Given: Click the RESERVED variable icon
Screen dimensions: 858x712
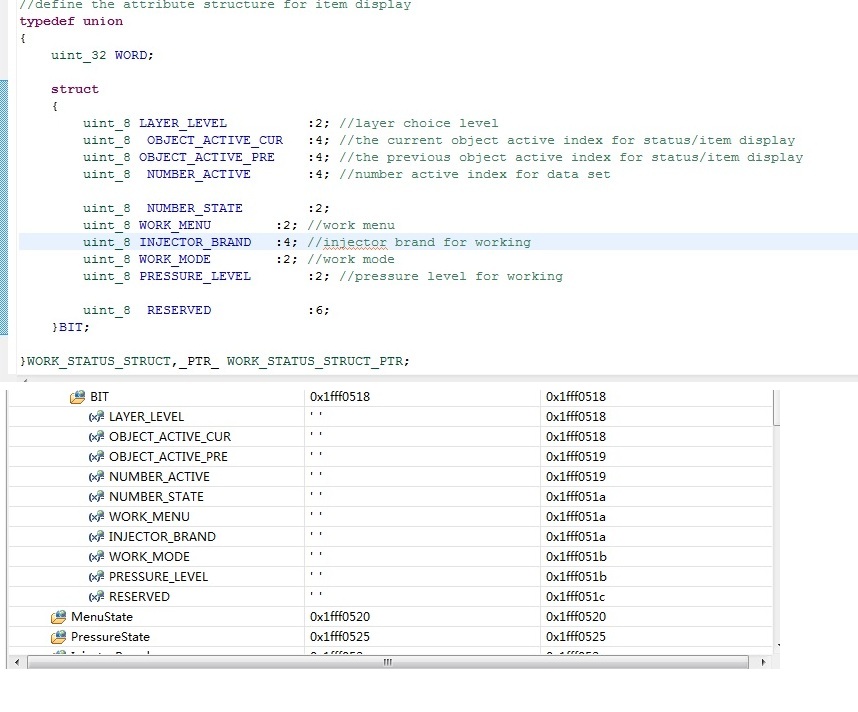Looking at the screenshot, I should 97,597.
